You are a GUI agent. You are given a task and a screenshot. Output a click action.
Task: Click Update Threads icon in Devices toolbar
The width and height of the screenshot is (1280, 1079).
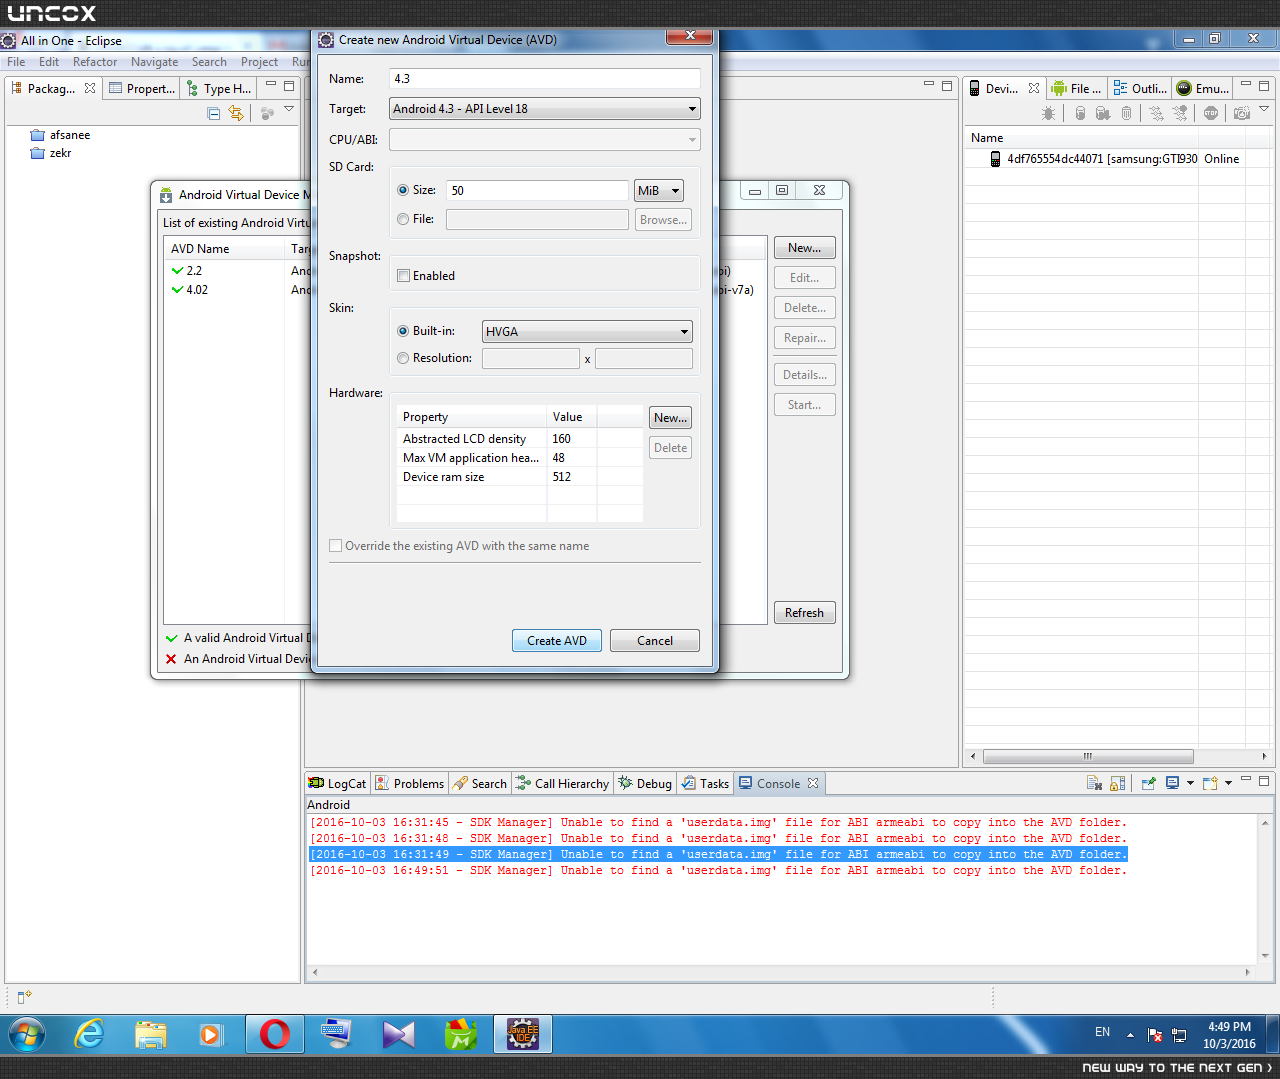(1156, 113)
